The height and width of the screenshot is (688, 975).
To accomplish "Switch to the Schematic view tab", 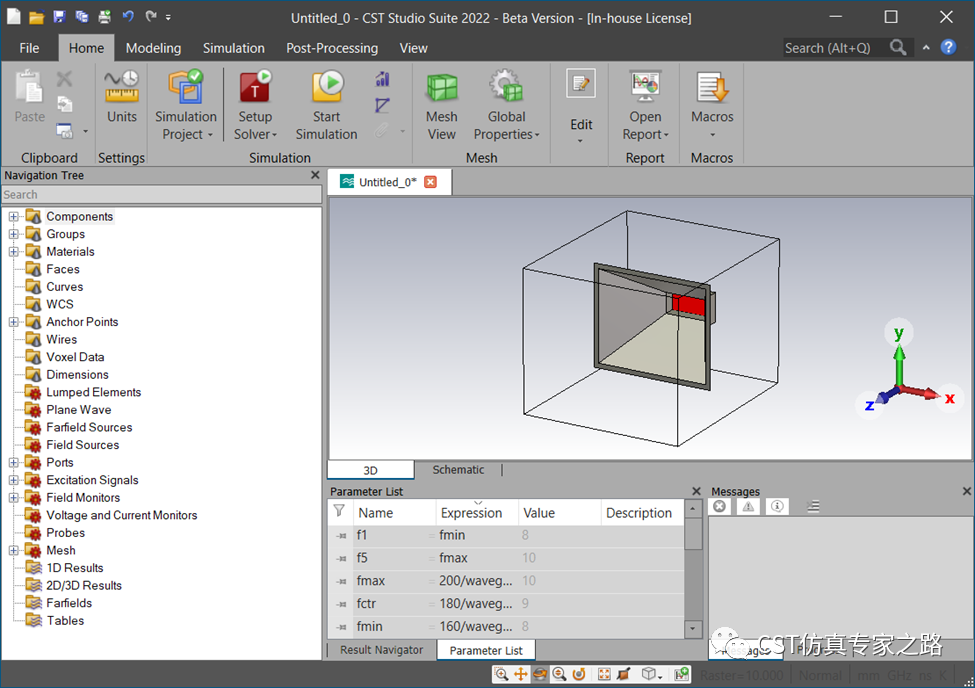I will click(458, 470).
